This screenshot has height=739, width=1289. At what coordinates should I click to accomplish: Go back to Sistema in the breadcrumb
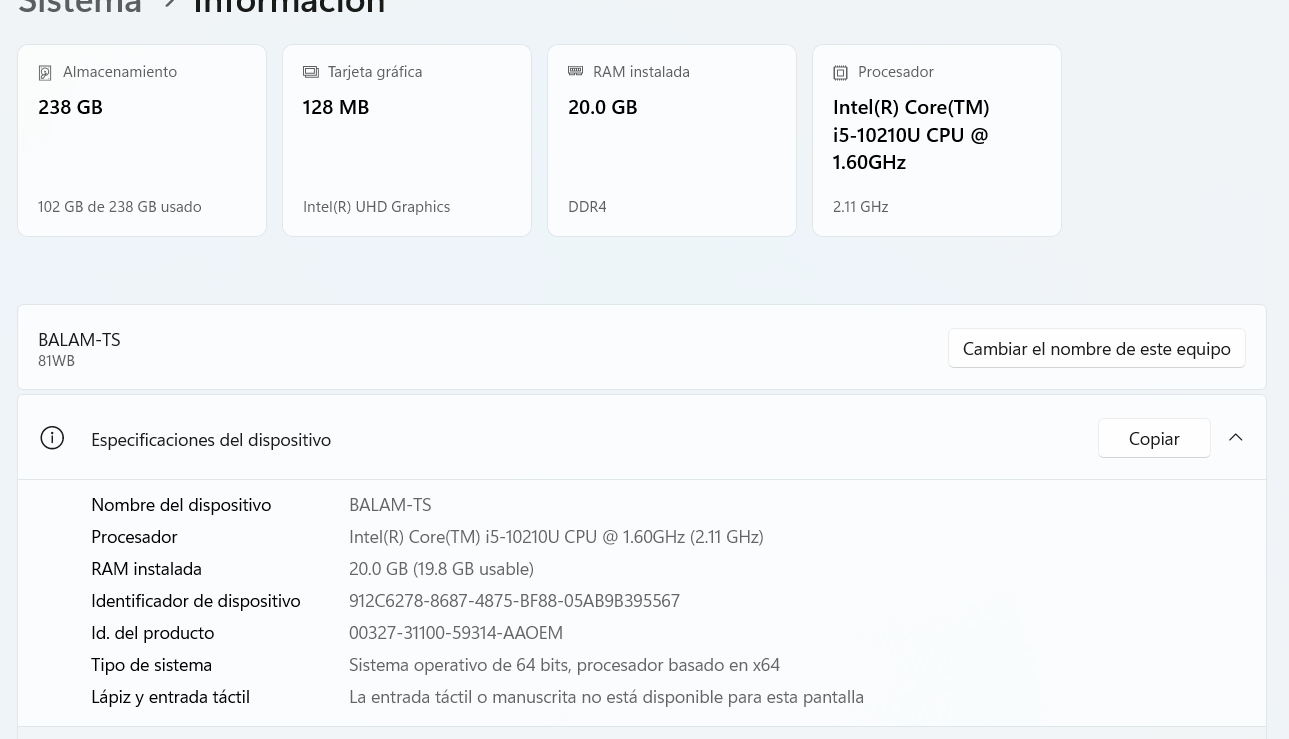click(x=80, y=6)
